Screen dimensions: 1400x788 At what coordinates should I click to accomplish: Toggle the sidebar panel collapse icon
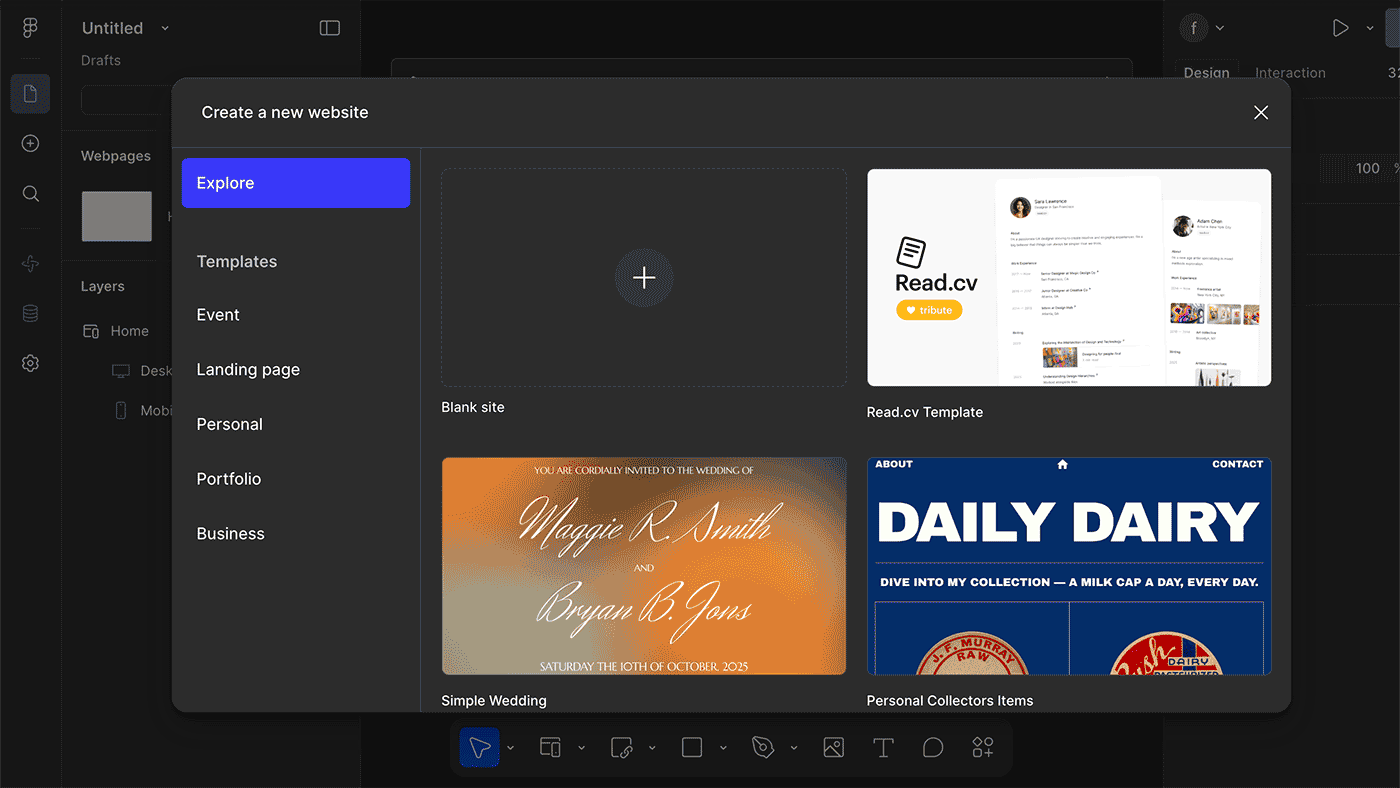330,28
